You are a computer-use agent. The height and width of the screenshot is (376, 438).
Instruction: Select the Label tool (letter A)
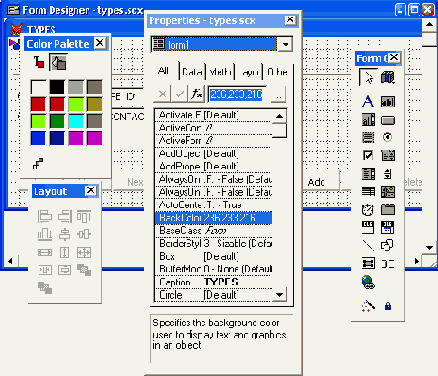(x=368, y=101)
